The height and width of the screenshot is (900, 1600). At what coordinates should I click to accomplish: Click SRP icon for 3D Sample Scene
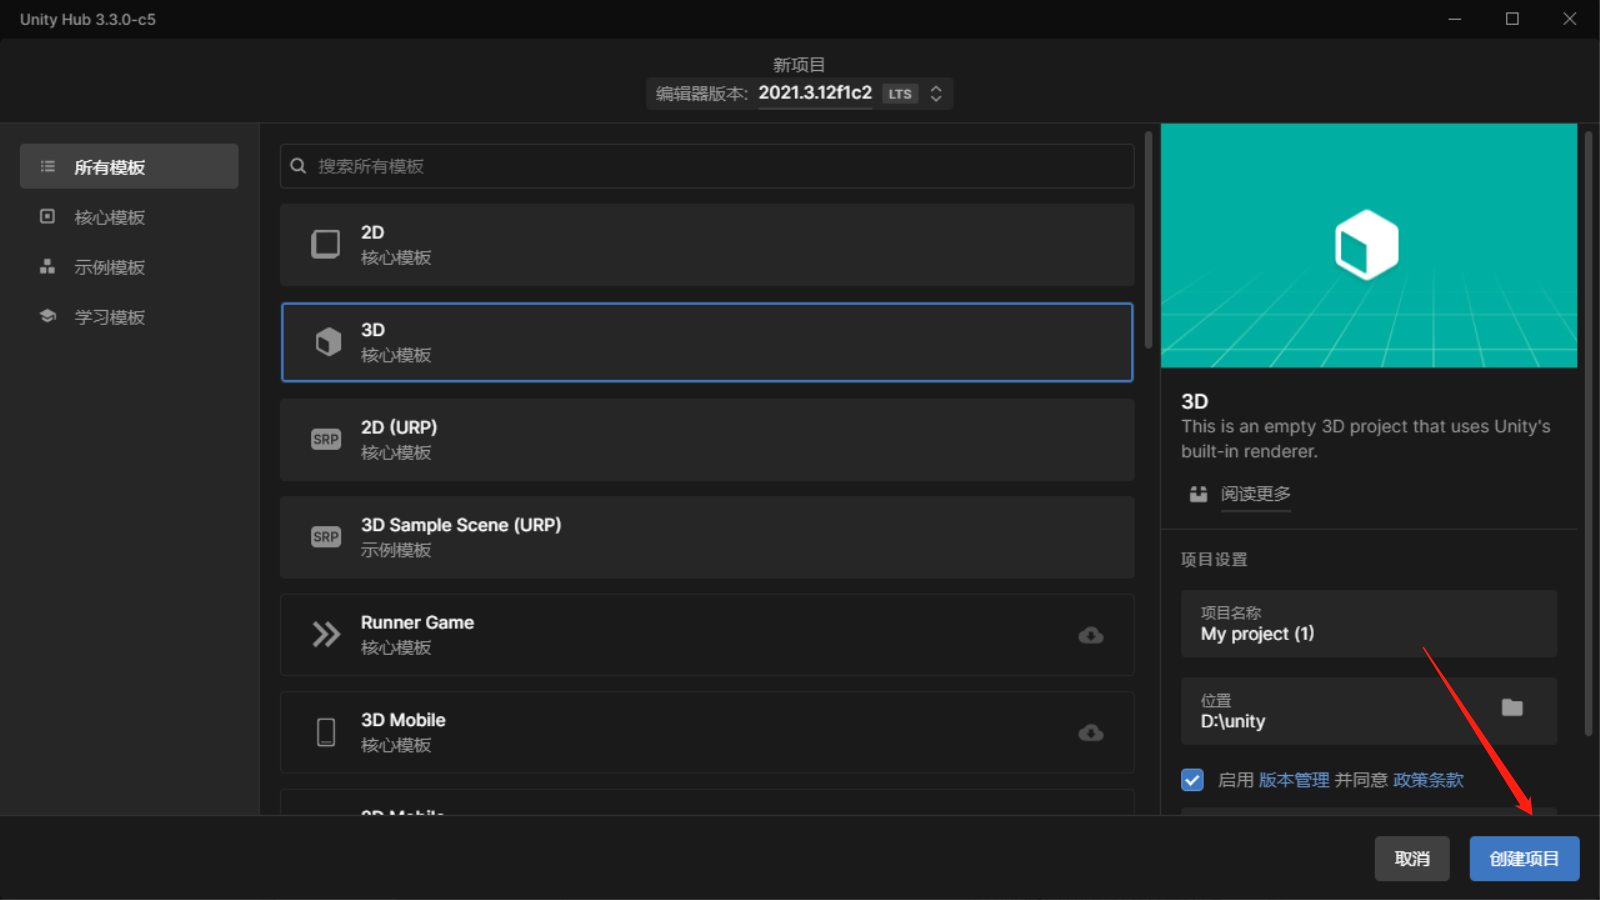(326, 537)
